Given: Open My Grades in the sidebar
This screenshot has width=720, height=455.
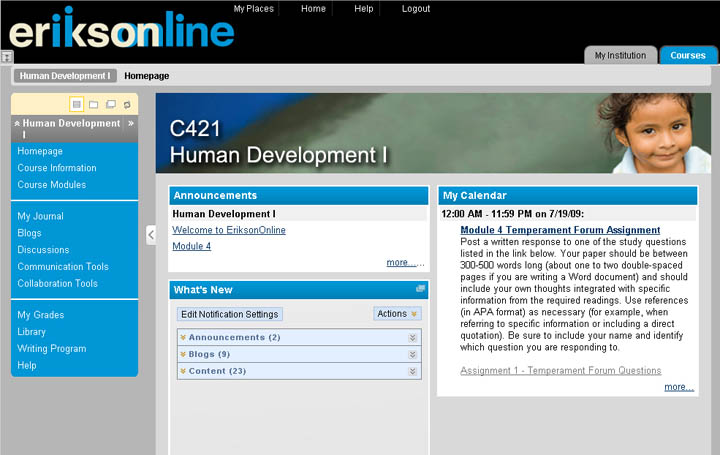Looking at the screenshot, I should (40, 315).
